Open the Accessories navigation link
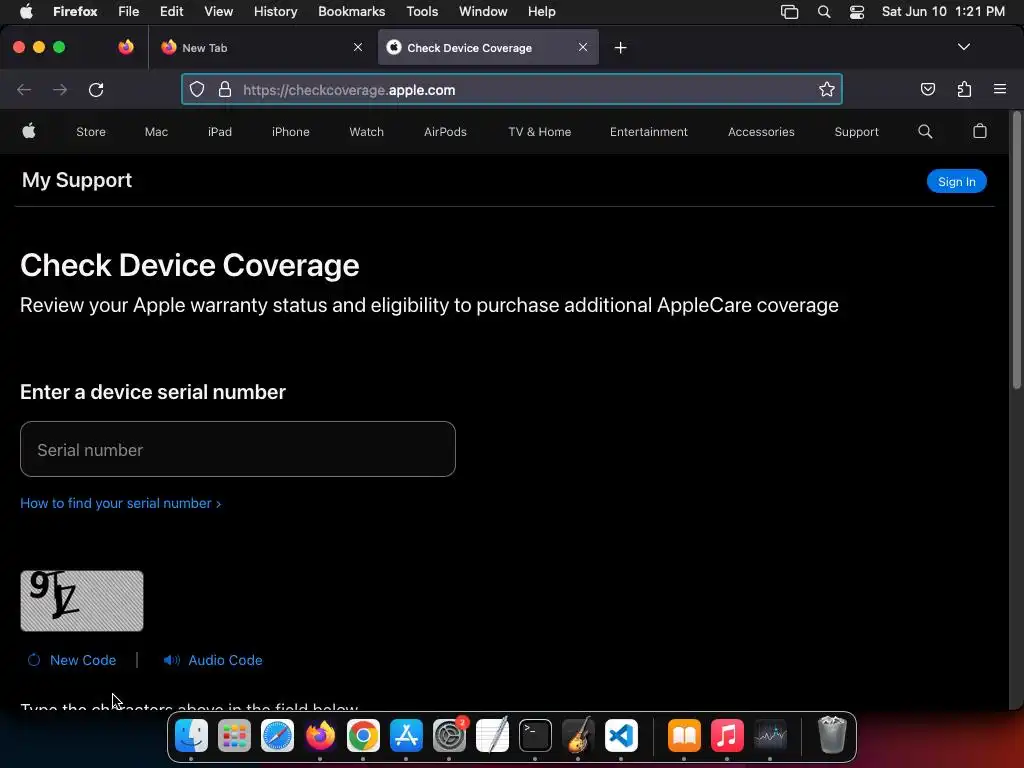This screenshot has width=1024, height=768. [x=761, y=132]
